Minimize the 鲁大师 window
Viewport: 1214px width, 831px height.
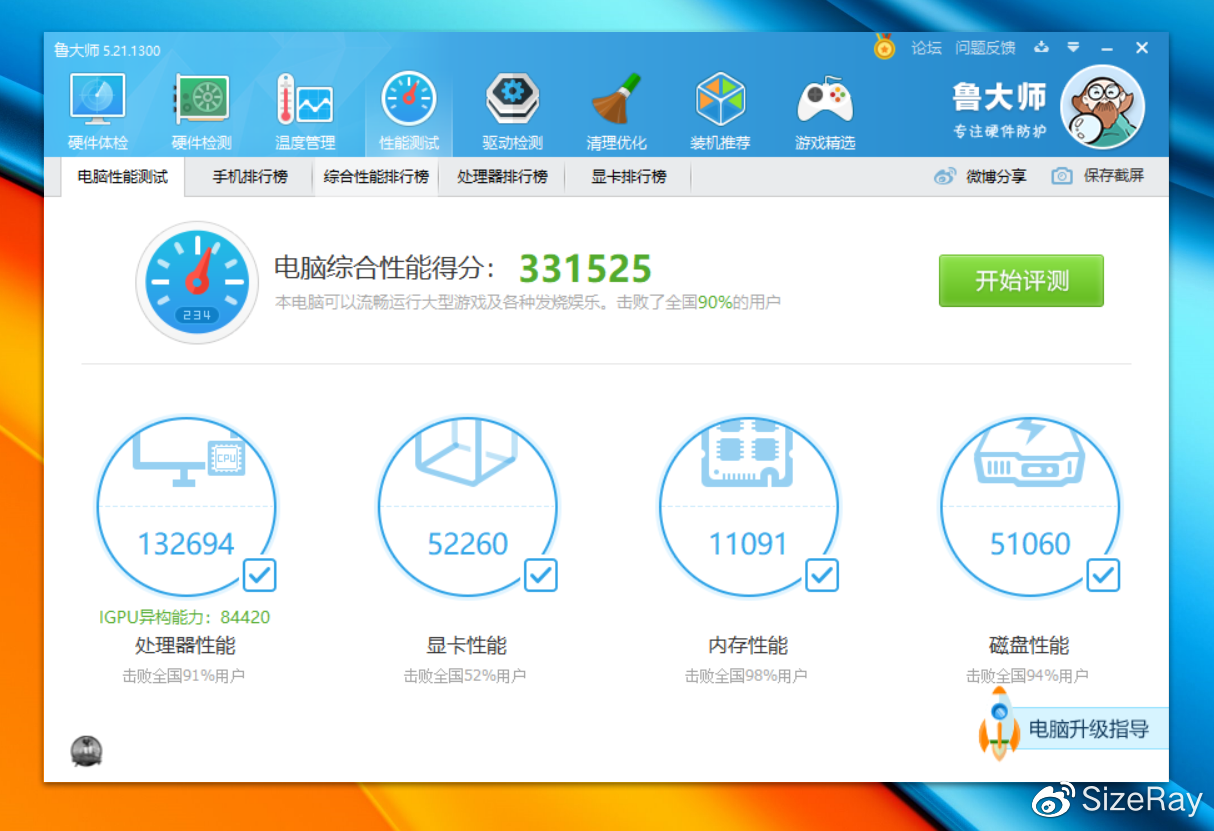coord(1107,48)
